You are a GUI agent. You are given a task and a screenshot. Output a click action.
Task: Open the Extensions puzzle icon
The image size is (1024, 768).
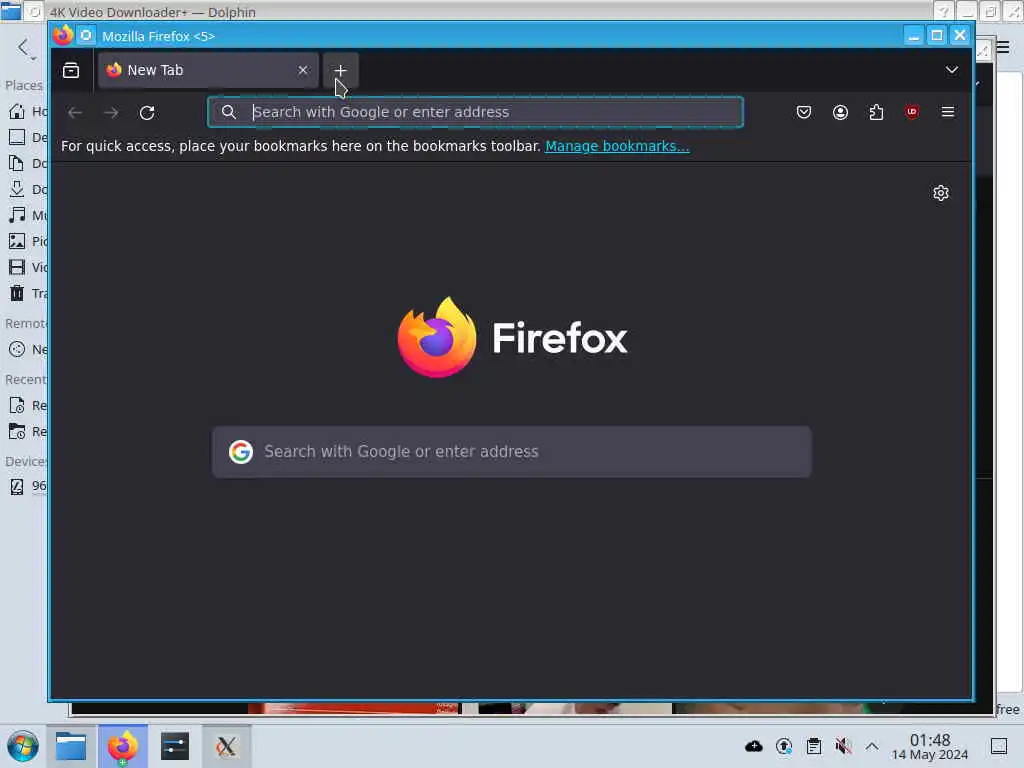point(876,112)
